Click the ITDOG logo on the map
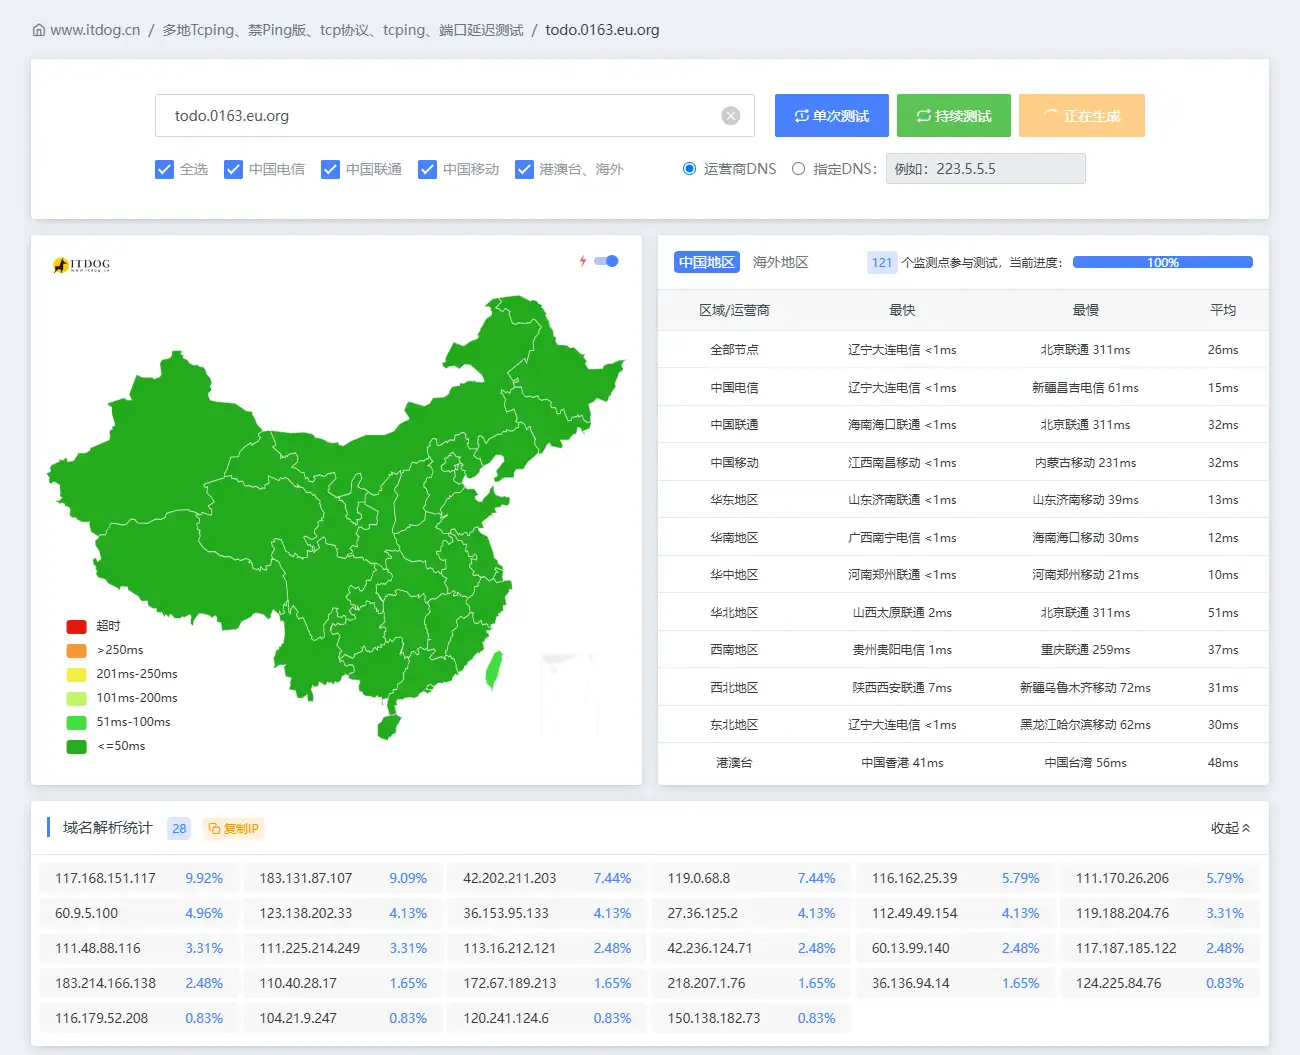The width and height of the screenshot is (1300, 1055). pos(82,265)
